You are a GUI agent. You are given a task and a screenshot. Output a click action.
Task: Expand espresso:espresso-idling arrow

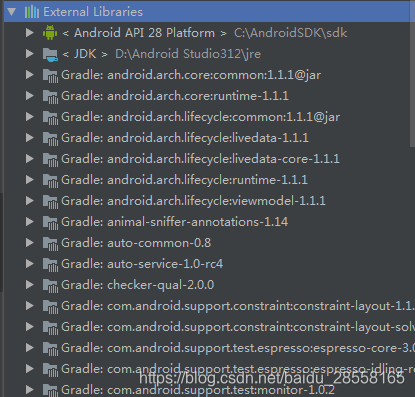(x=30, y=369)
